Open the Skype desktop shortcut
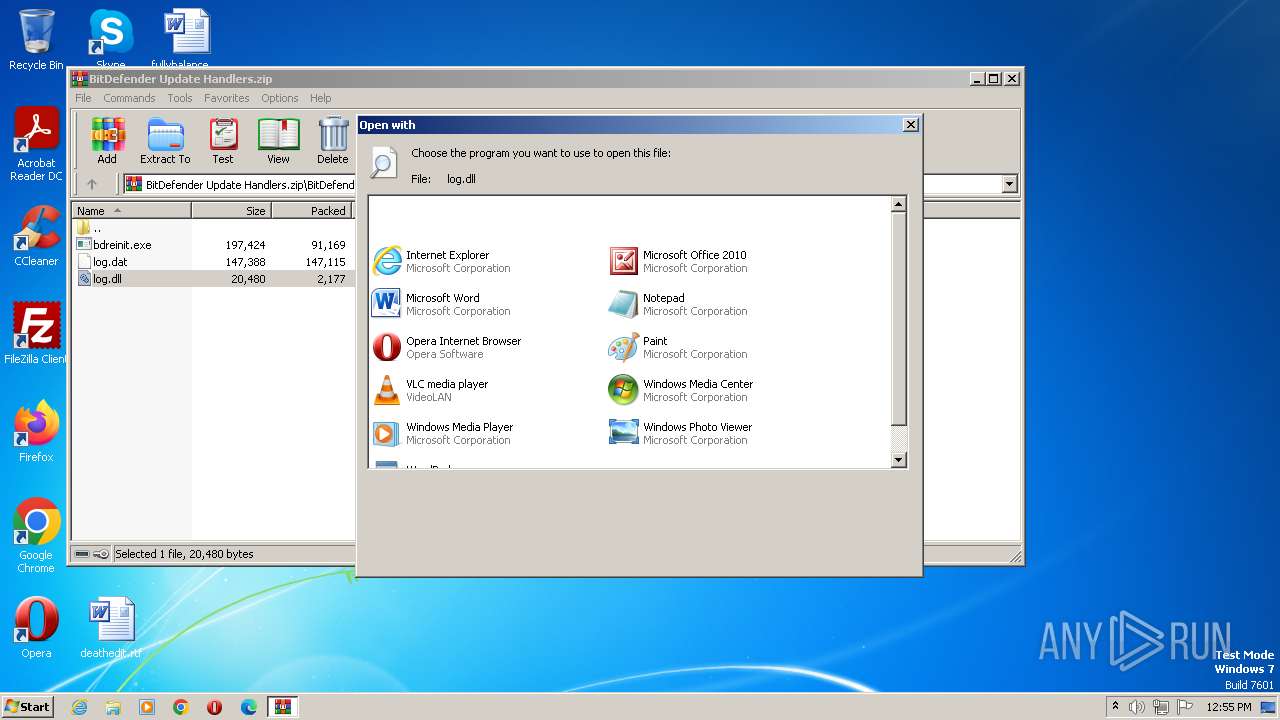1280x720 pixels. (110, 39)
